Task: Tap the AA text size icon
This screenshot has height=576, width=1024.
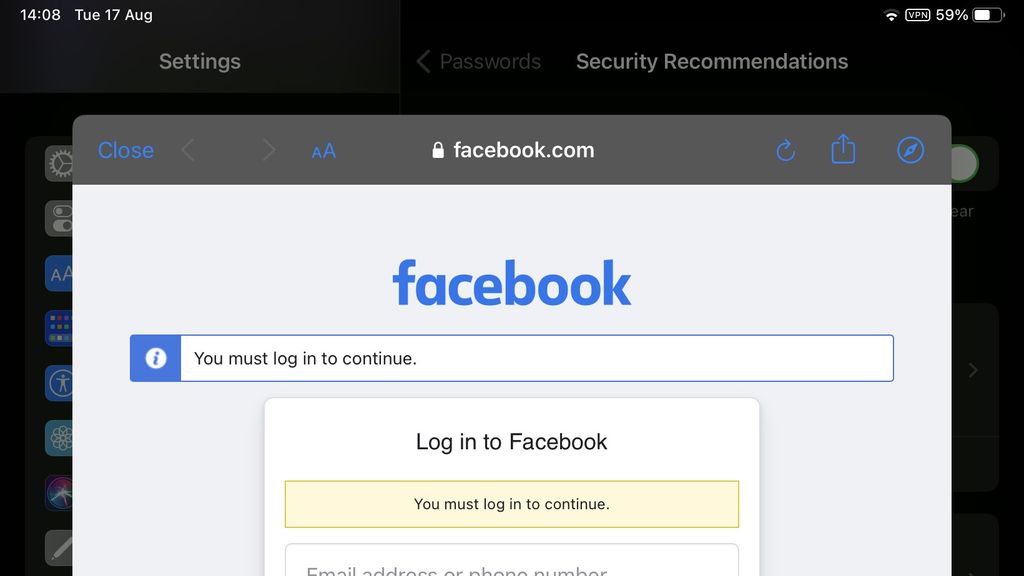Action: click(322, 150)
